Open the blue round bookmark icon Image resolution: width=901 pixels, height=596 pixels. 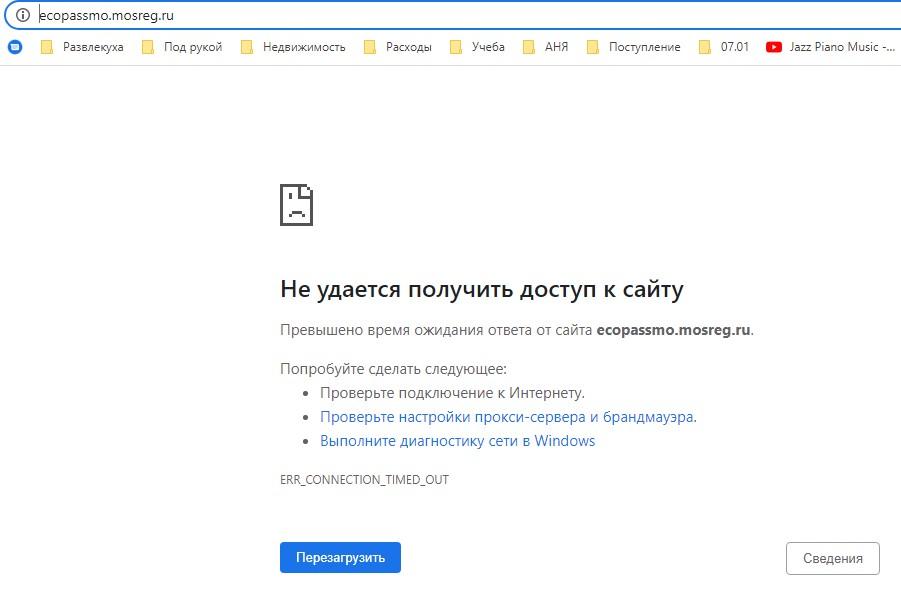coord(15,47)
